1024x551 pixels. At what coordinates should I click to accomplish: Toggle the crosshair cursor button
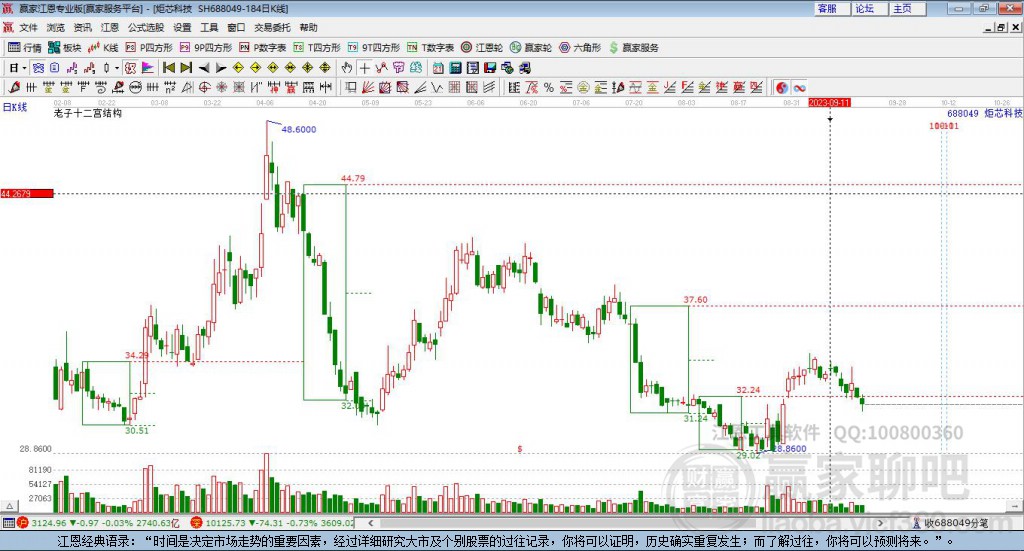coord(364,68)
